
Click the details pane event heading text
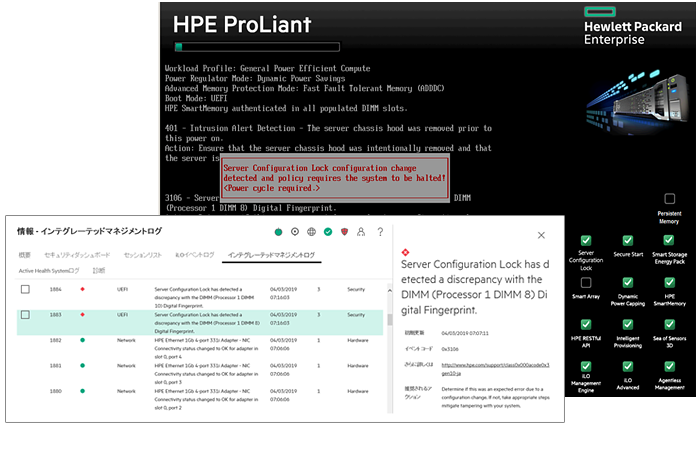click(x=475, y=287)
